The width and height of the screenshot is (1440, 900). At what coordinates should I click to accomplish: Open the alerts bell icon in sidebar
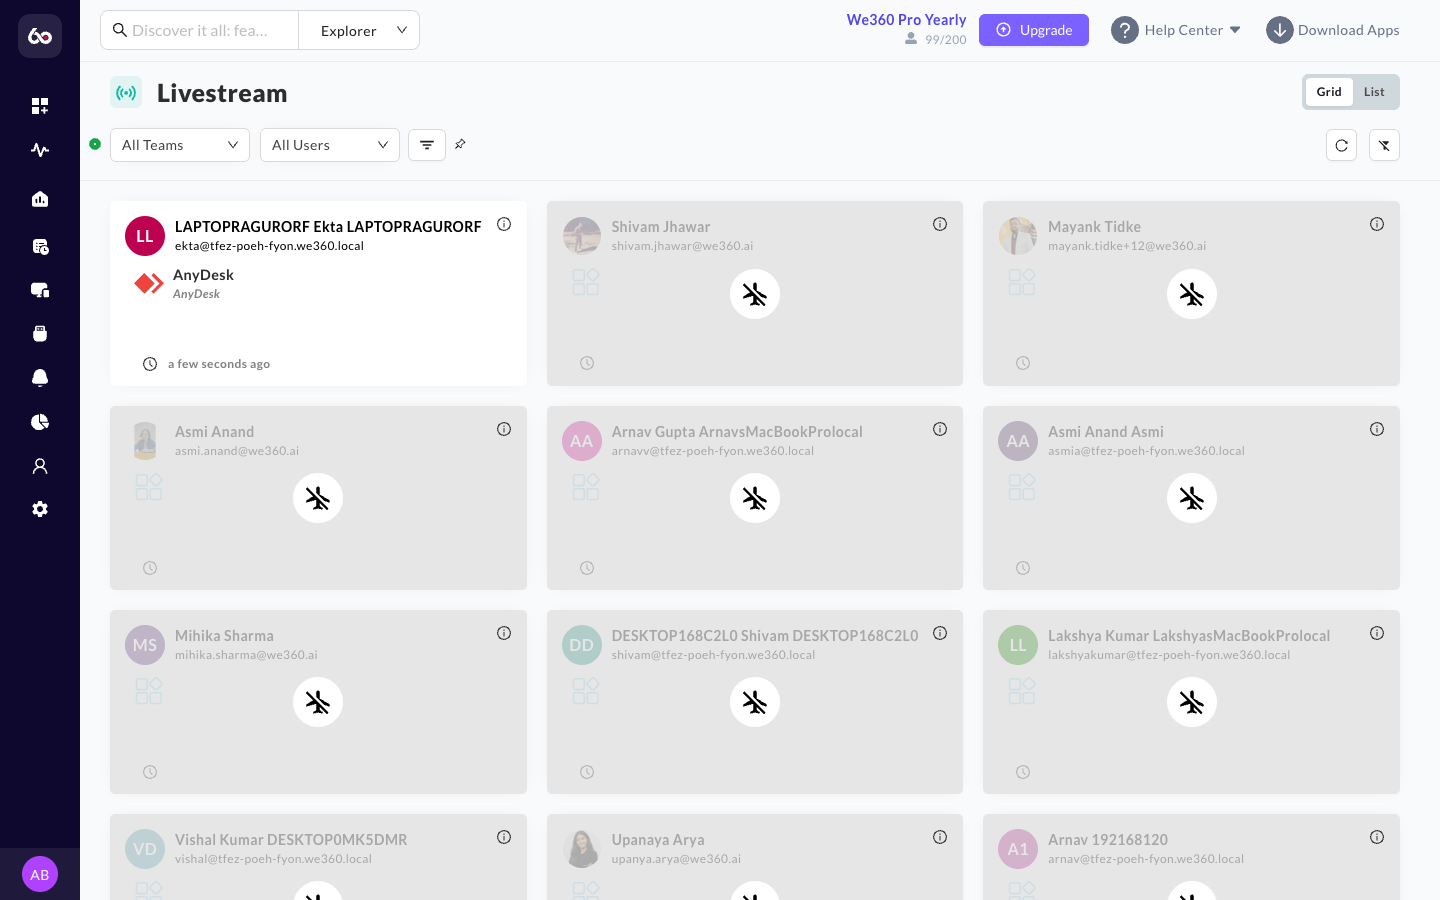click(x=40, y=377)
